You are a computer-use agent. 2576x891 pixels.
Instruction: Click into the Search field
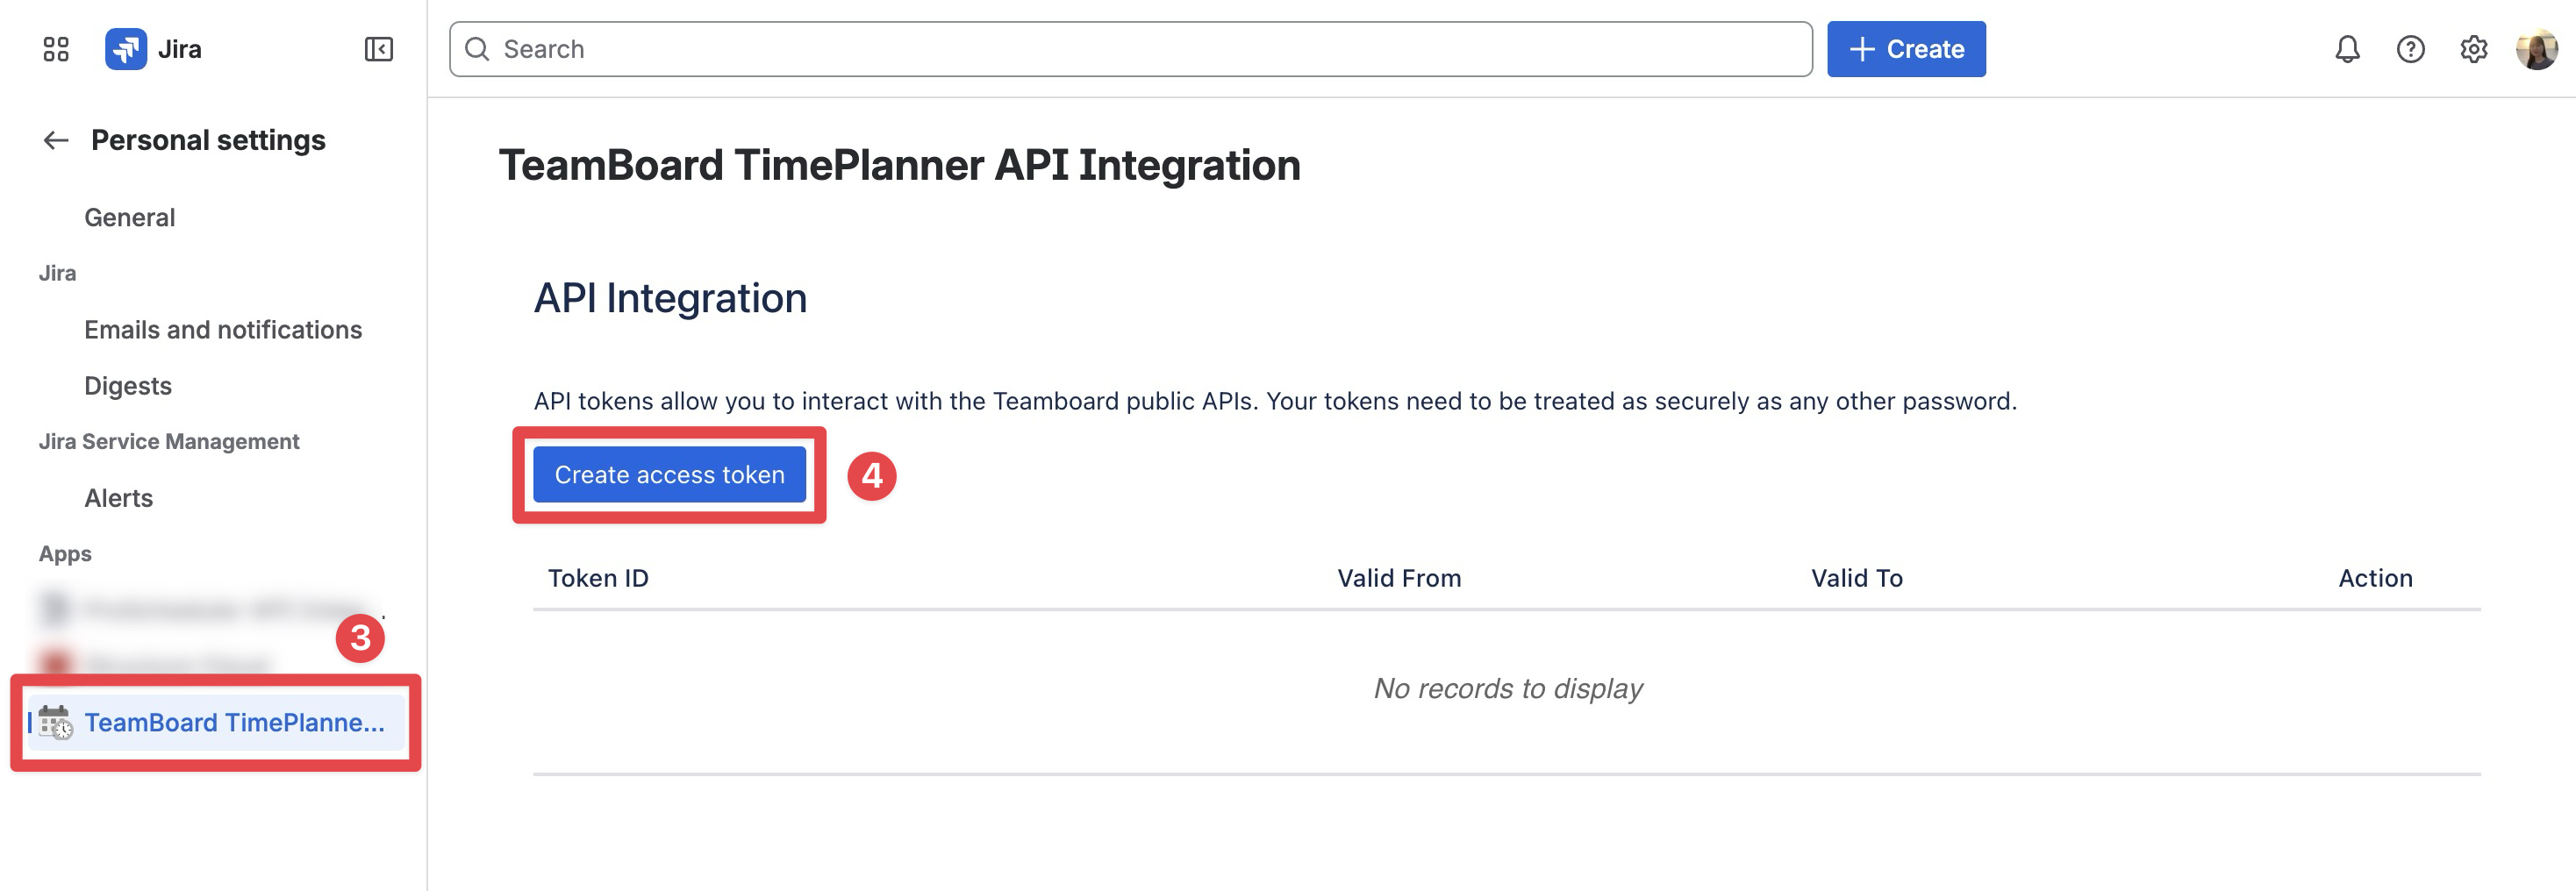pos(1130,49)
